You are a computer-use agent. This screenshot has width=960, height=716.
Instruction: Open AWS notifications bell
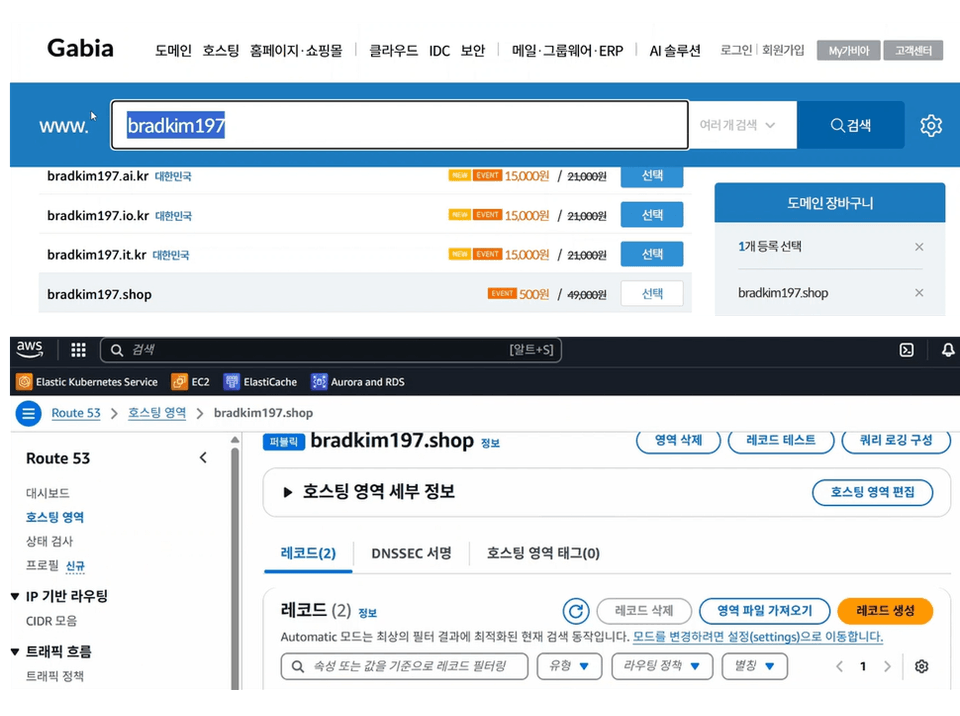(x=947, y=350)
